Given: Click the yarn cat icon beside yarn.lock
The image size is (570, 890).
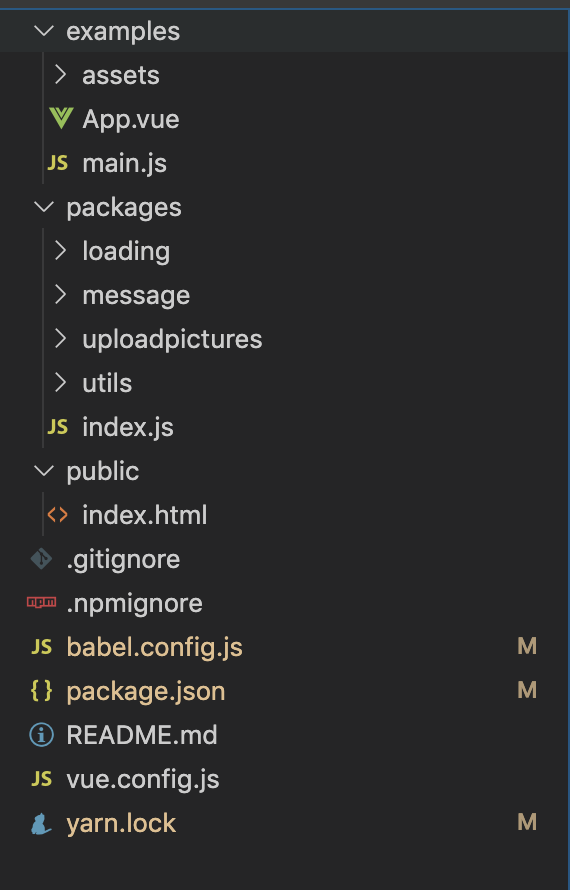Looking at the screenshot, I should coord(41,823).
